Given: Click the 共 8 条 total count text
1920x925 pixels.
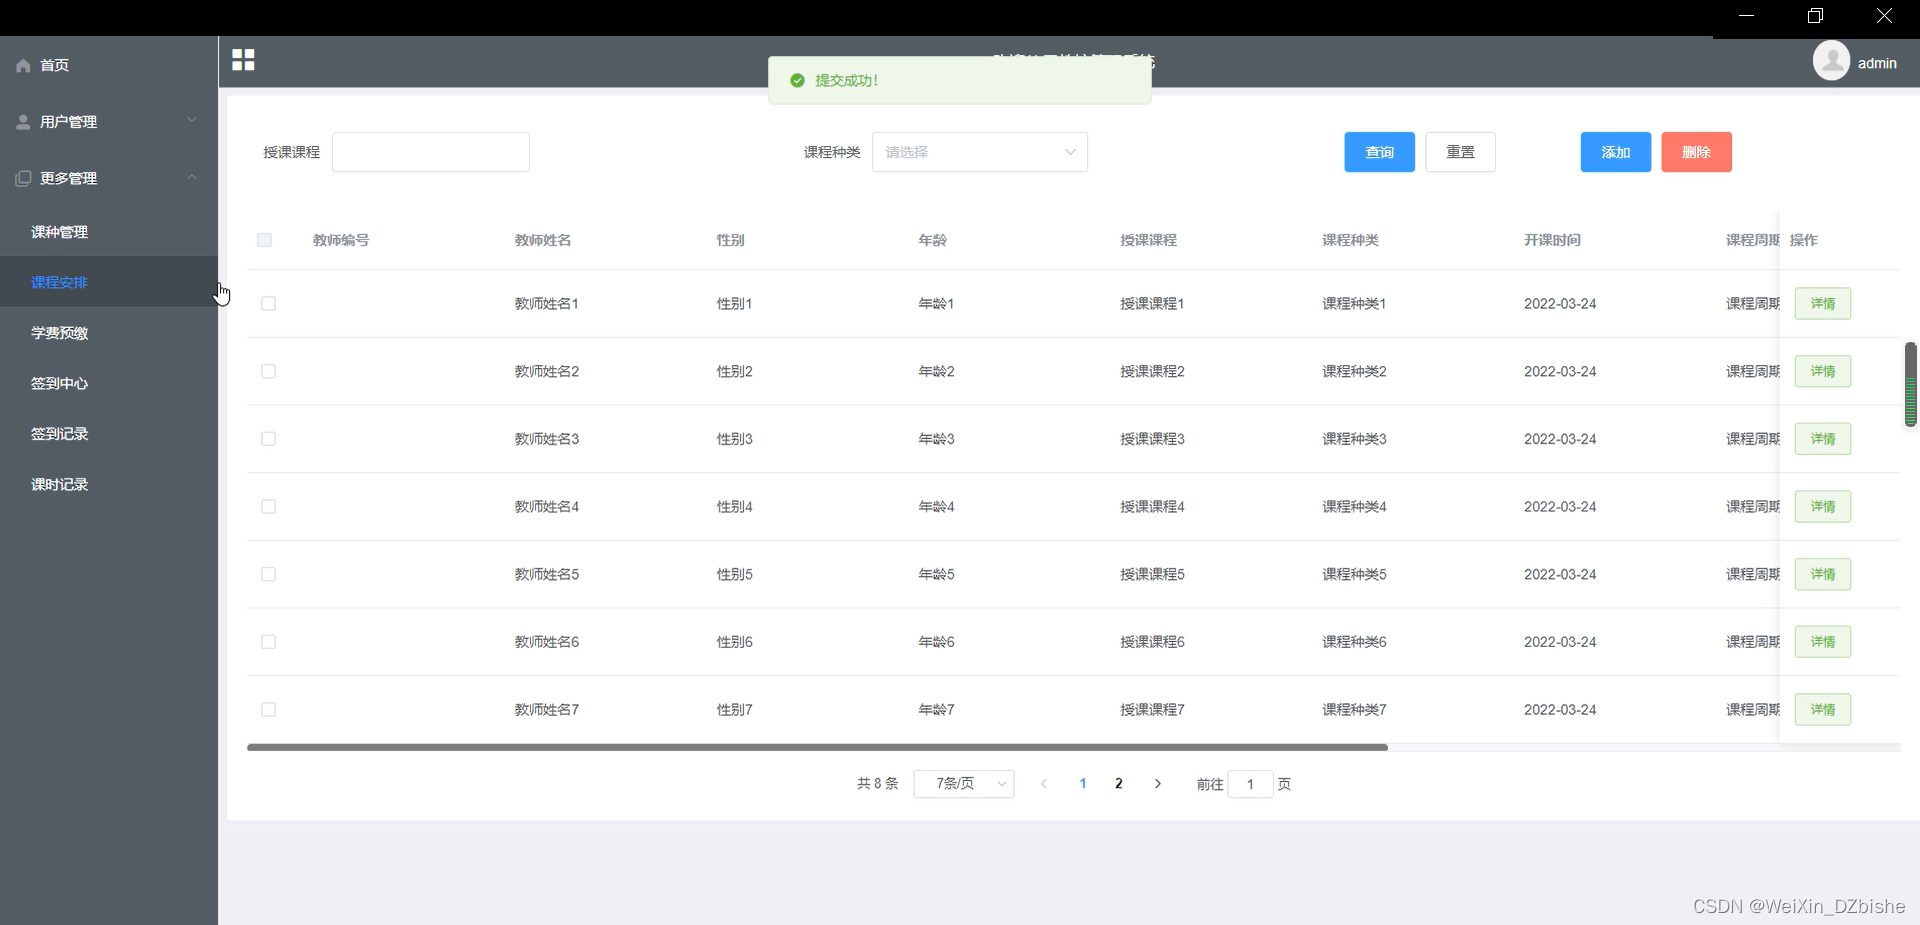Looking at the screenshot, I should 878,784.
